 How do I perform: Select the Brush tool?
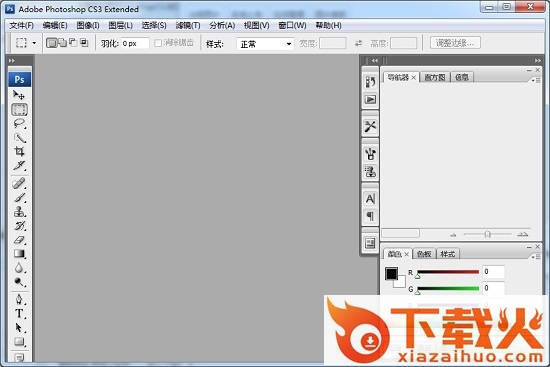tap(19, 197)
